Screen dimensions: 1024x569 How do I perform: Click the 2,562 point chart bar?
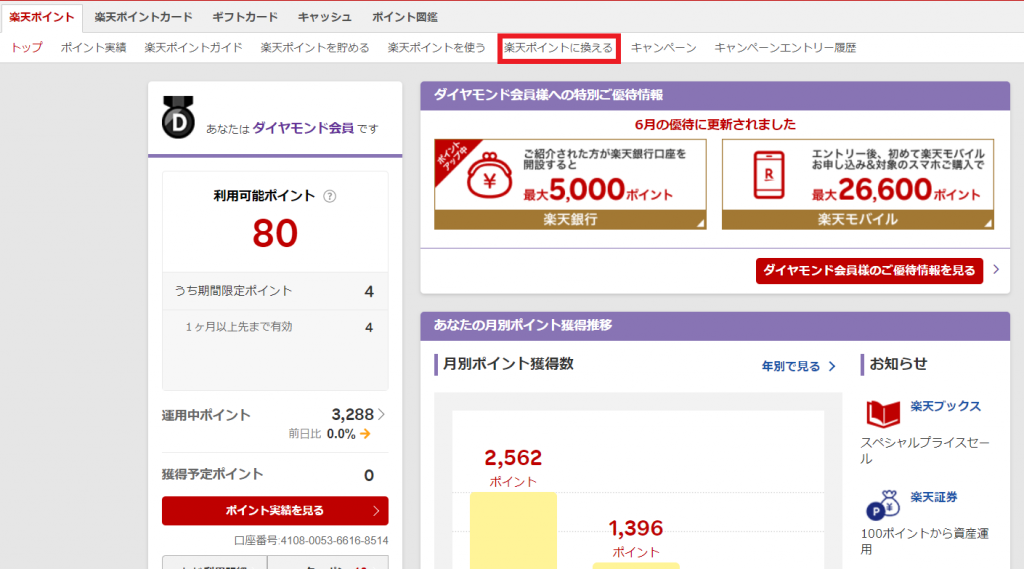(x=513, y=530)
